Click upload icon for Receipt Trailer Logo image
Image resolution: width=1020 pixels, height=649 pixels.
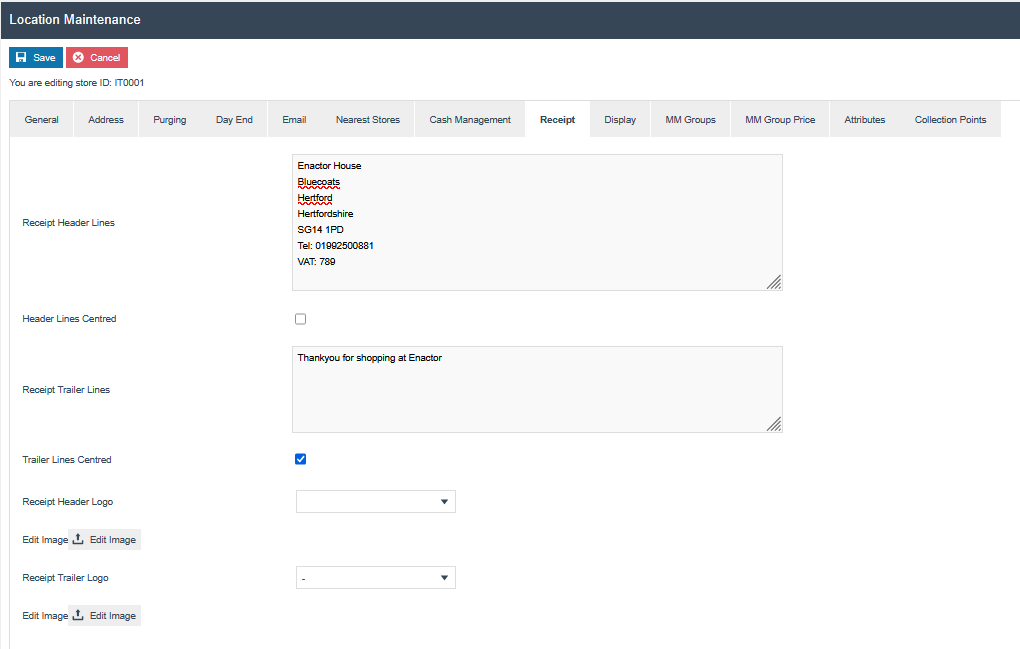click(78, 616)
